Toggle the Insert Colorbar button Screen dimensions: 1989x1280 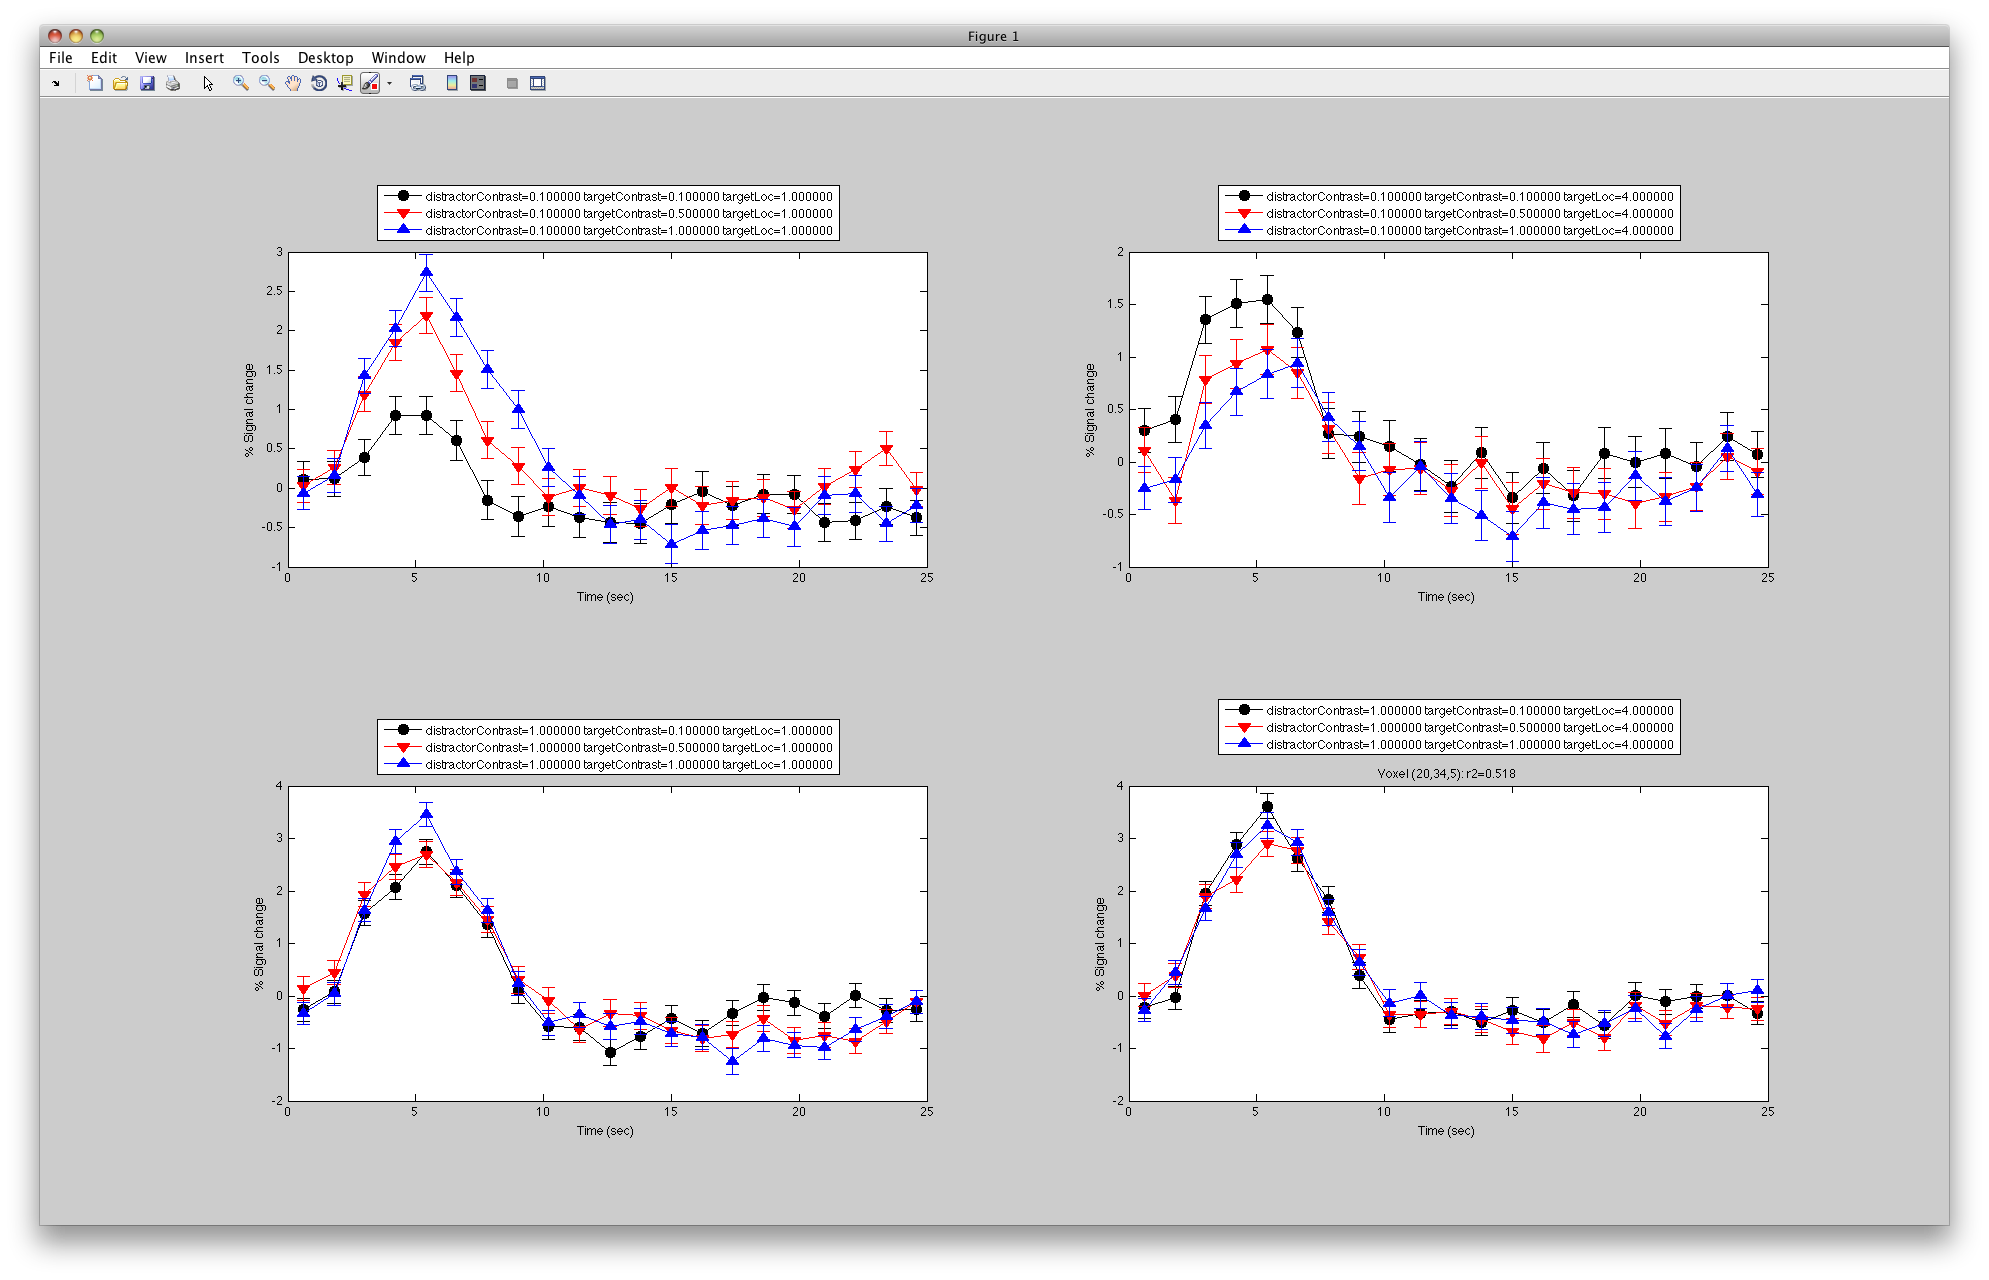(x=452, y=83)
